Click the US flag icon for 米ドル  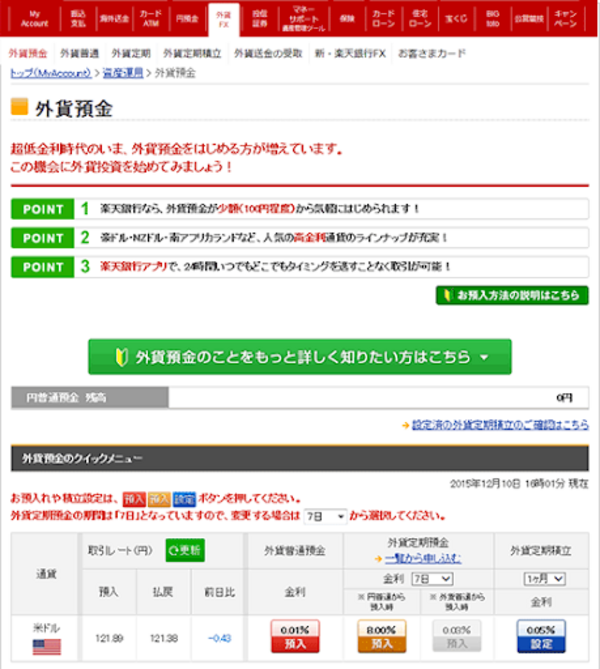coord(47,646)
